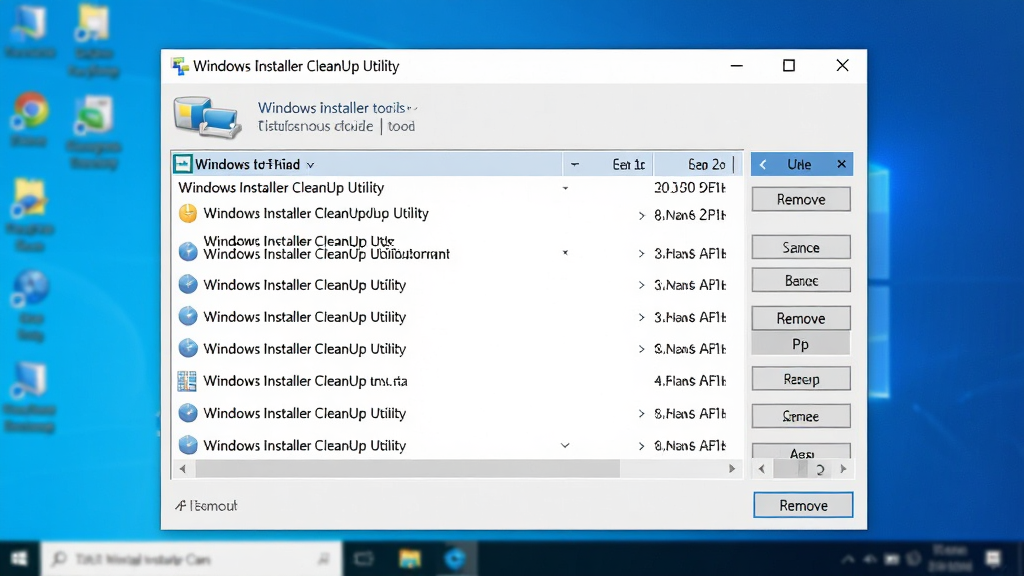
Task: Click the 'Bance' button
Action: [x=801, y=280]
